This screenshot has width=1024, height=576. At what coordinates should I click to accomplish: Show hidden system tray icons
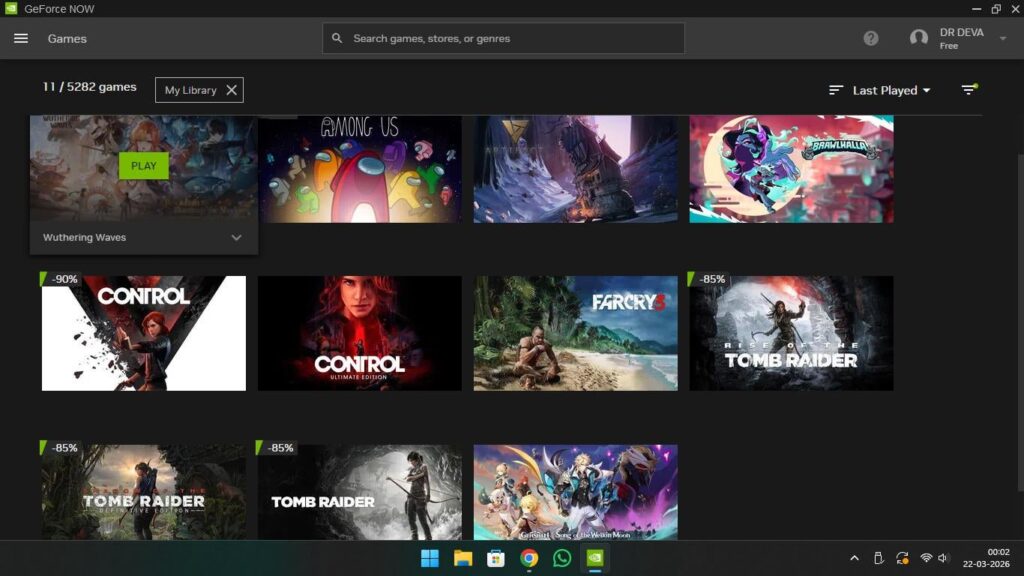[x=854, y=558]
